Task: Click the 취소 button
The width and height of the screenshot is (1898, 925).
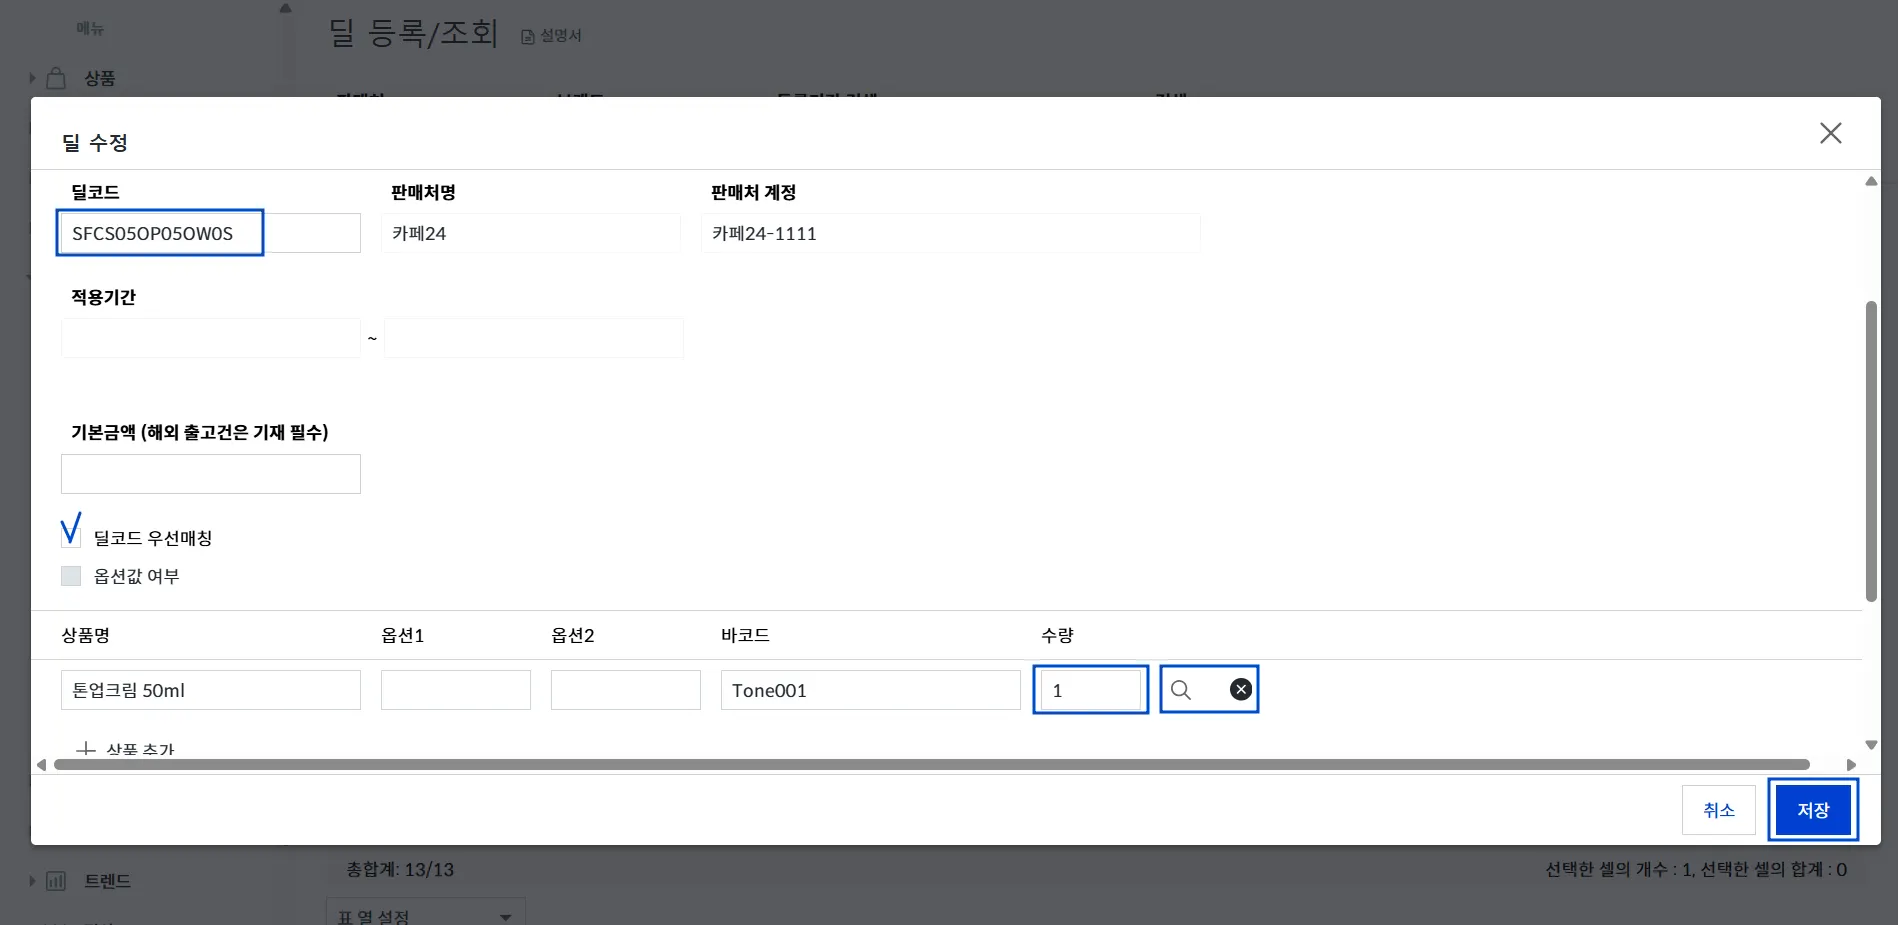Action: pos(1718,810)
